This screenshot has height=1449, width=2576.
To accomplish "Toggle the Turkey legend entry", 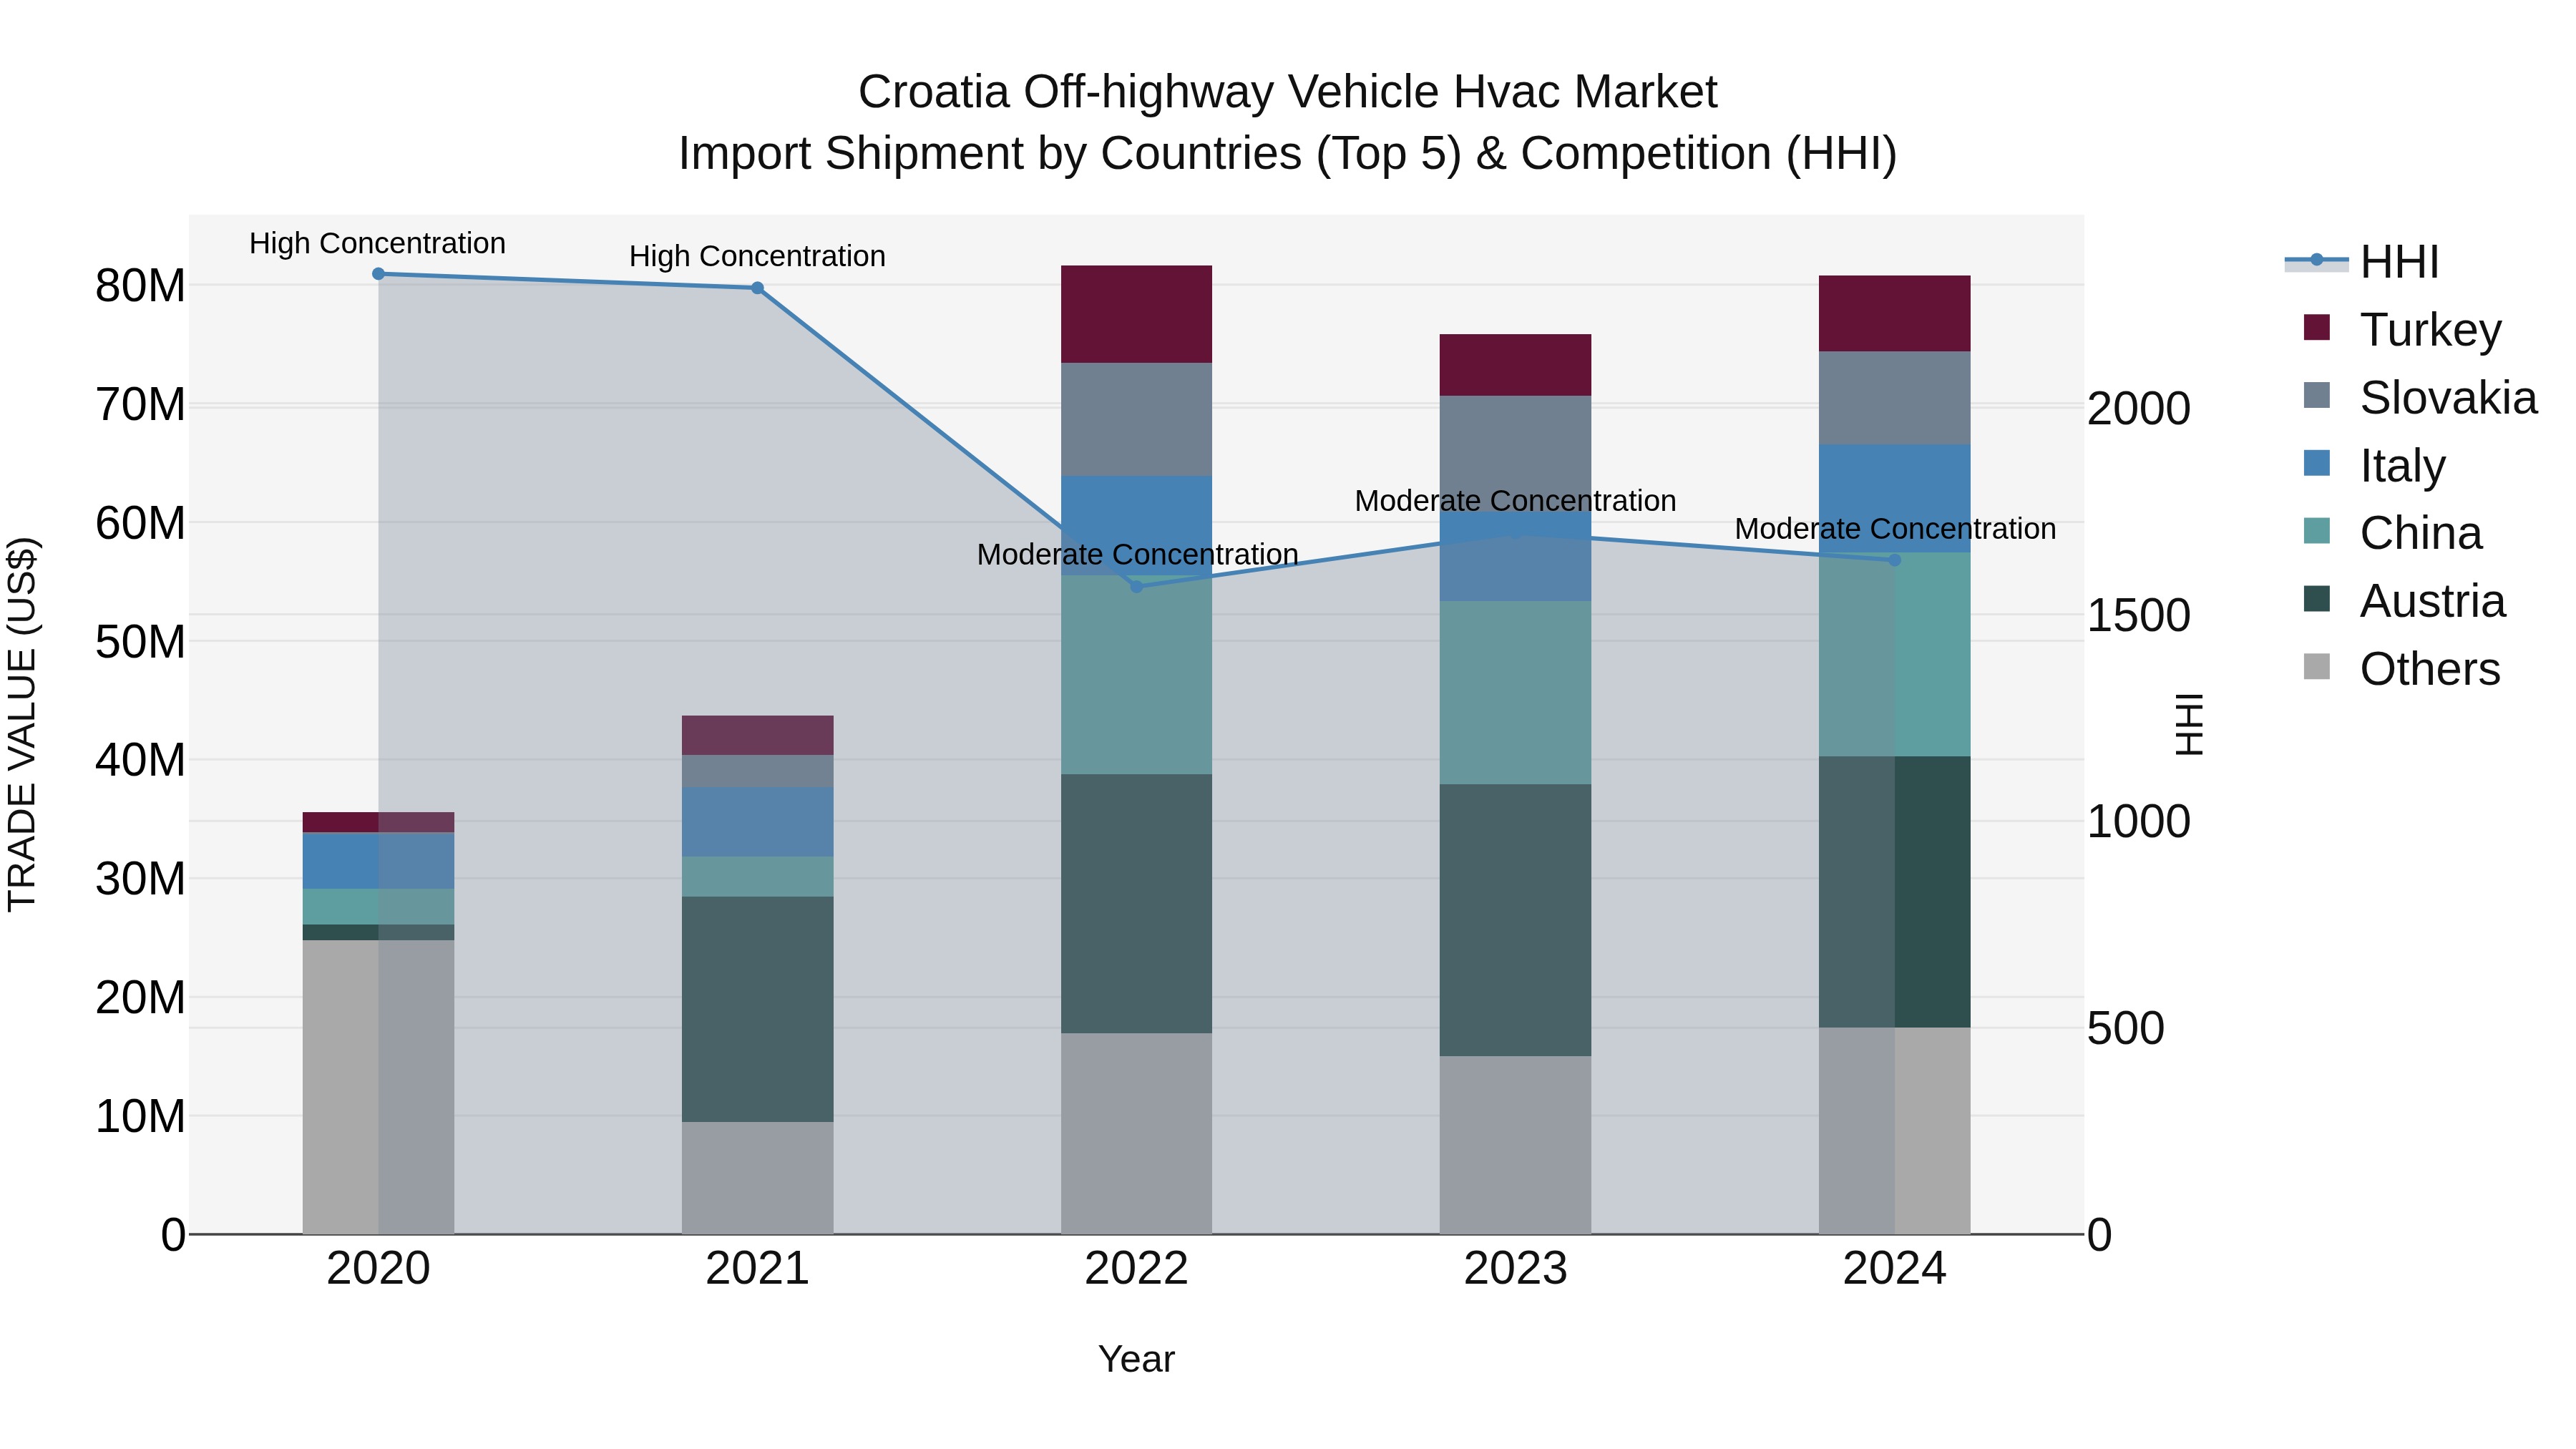I will pyautogui.click(x=2402, y=329).
